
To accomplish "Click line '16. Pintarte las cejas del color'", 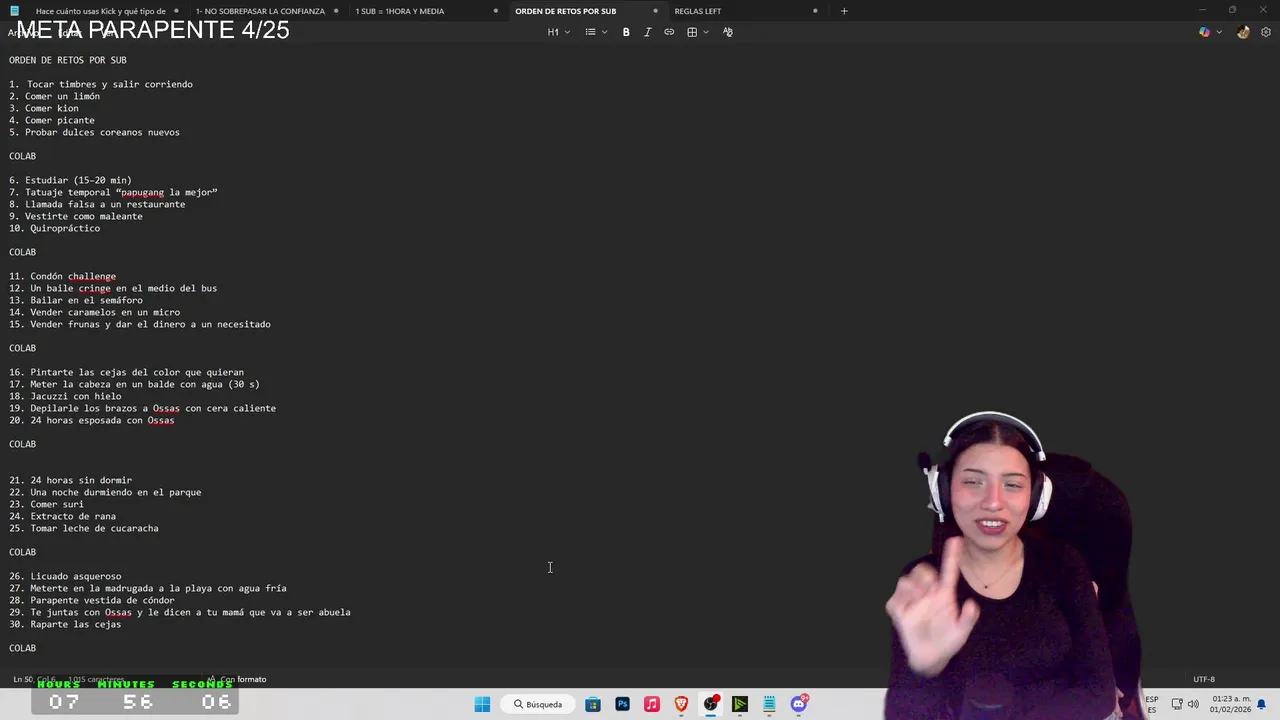I will pos(126,372).
